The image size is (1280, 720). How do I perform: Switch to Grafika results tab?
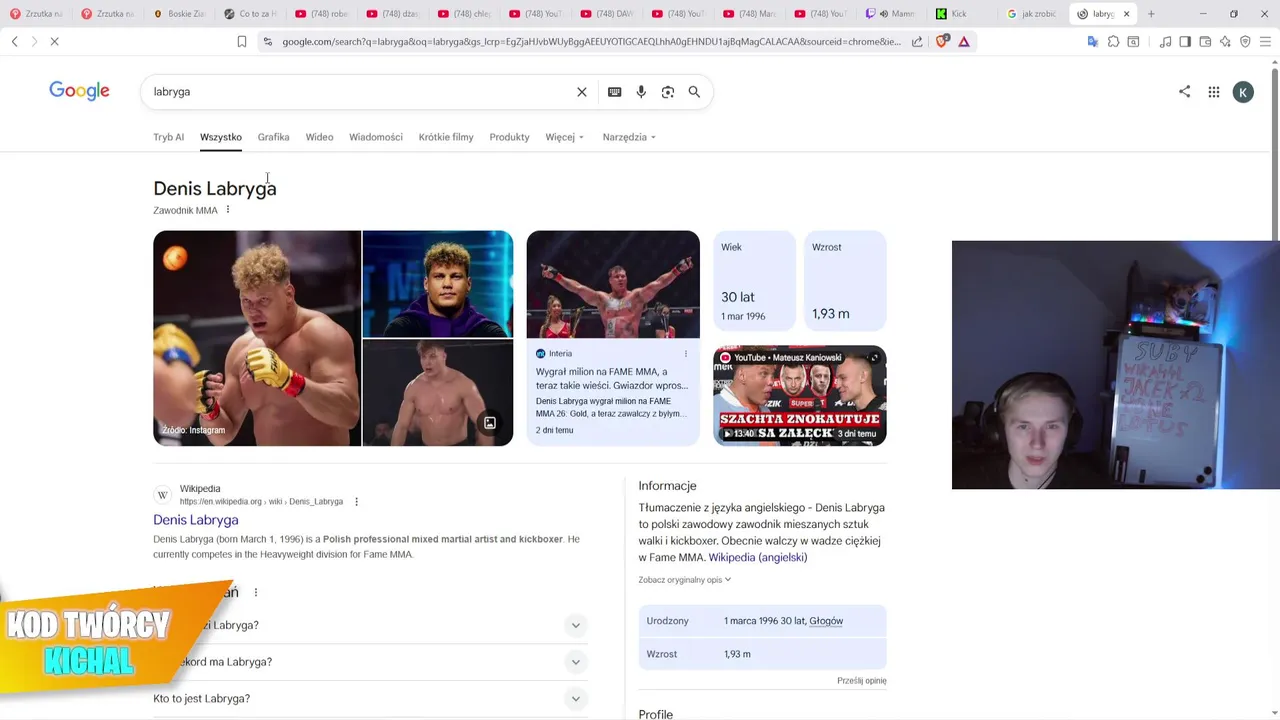pyautogui.click(x=273, y=137)
